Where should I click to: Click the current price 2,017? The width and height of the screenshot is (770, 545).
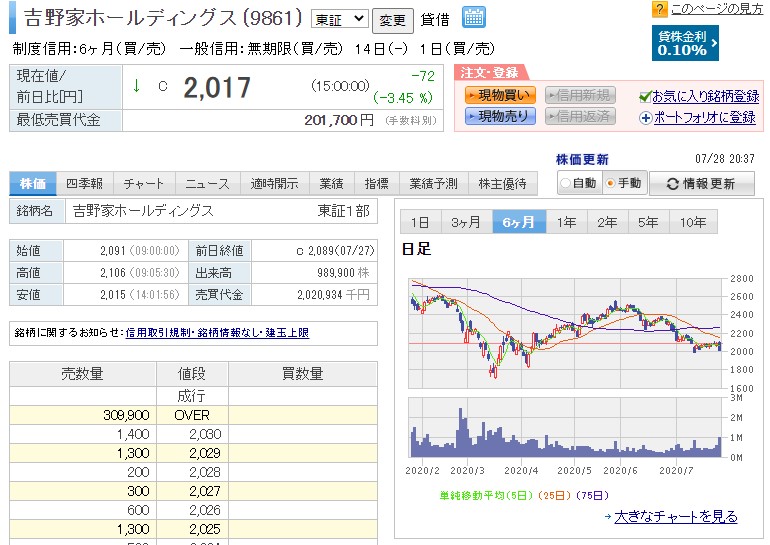click(217, 88)
